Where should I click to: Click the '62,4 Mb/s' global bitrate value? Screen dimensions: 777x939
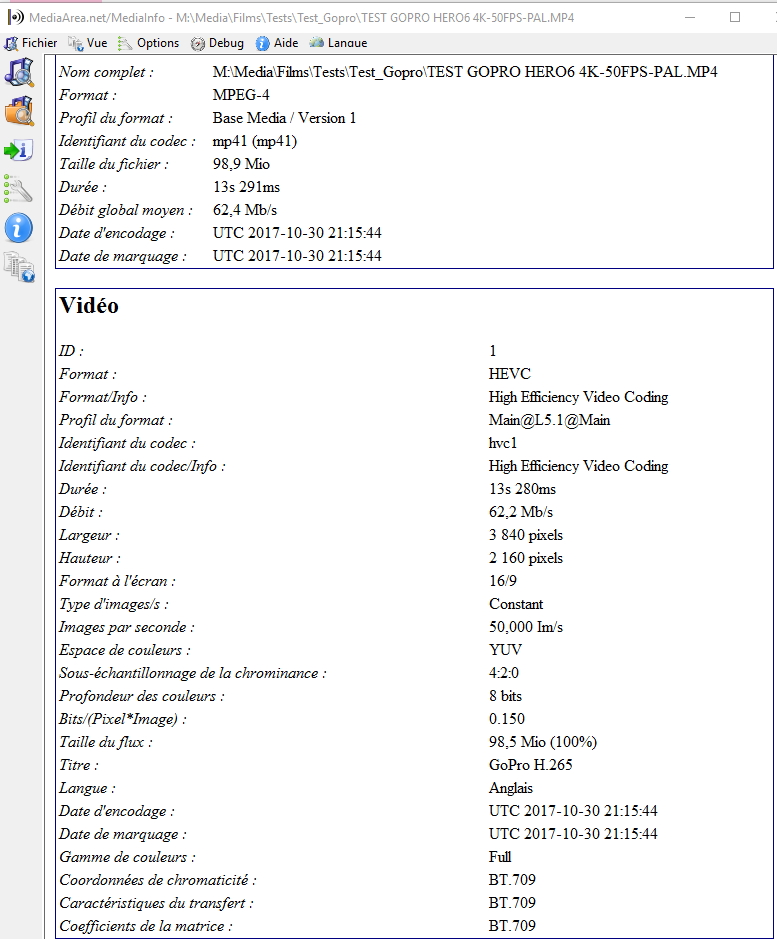(x=244, y=210)
